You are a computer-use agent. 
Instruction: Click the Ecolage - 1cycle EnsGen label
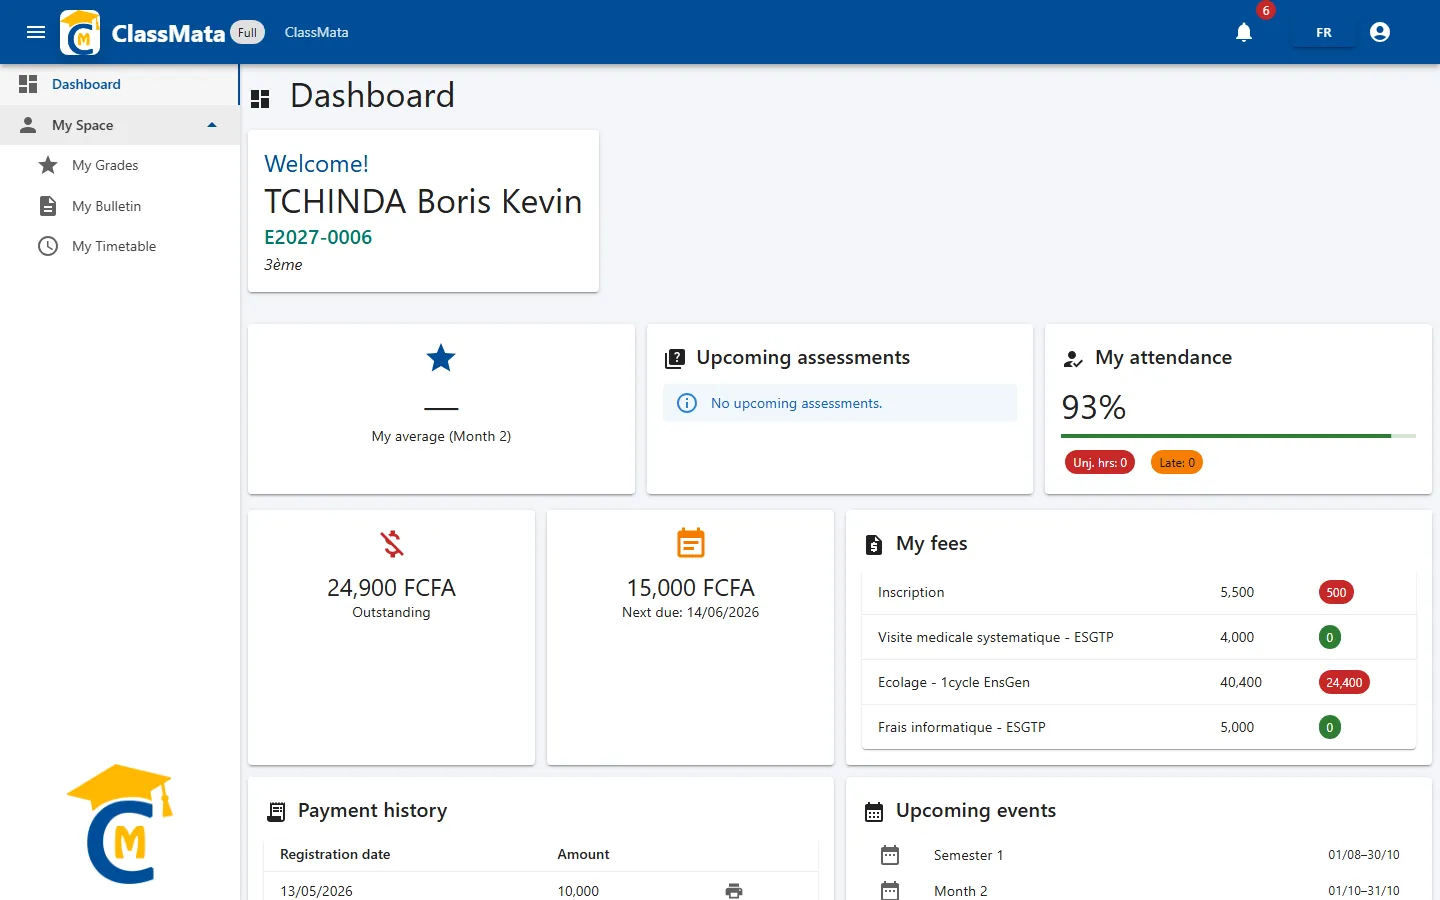click(954, 682)
